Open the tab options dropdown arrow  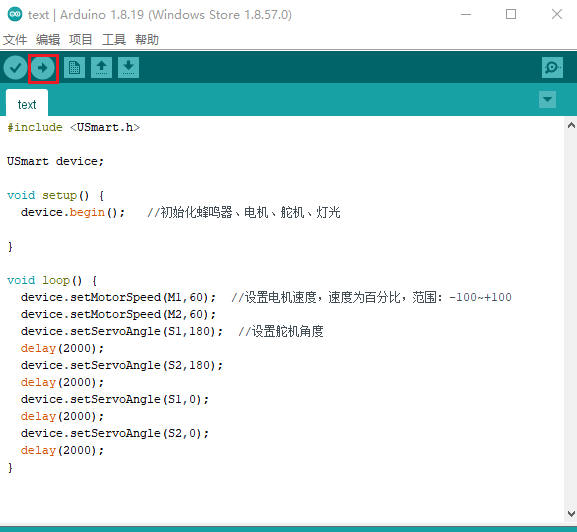(x=547, y=99)
